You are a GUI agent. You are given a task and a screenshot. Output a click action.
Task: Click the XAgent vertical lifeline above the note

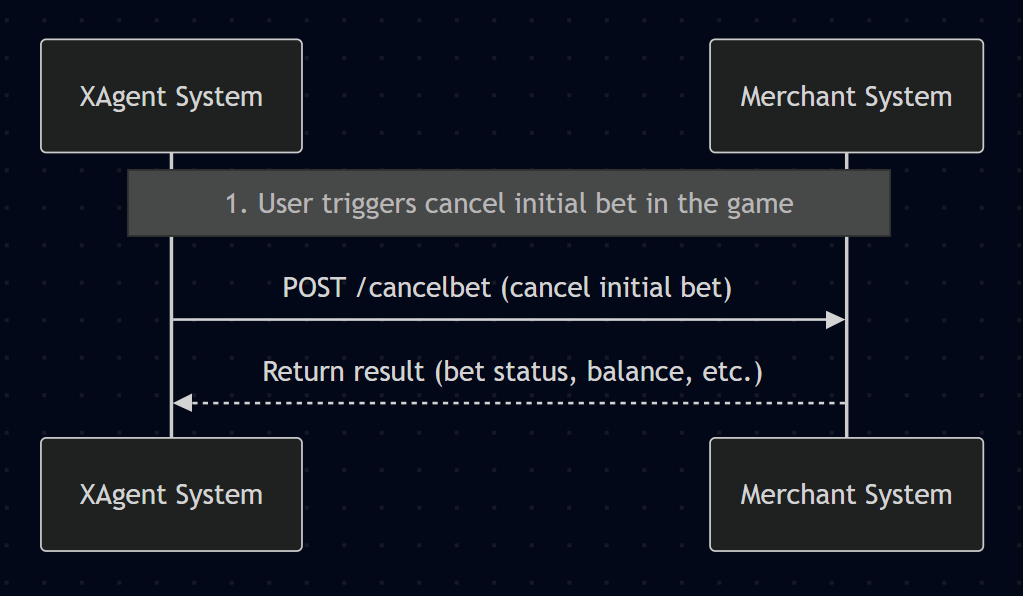[171, 161]
